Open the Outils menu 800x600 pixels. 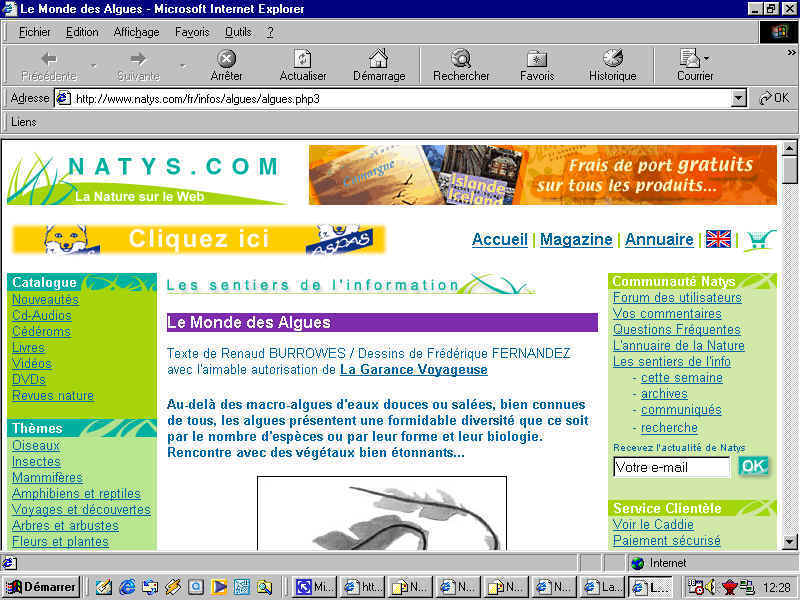[238, 32]
